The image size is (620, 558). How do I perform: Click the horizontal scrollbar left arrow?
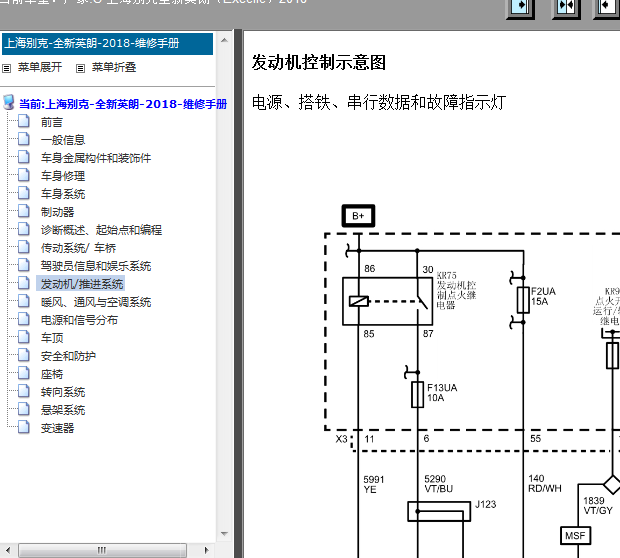(x=8, y=550)
